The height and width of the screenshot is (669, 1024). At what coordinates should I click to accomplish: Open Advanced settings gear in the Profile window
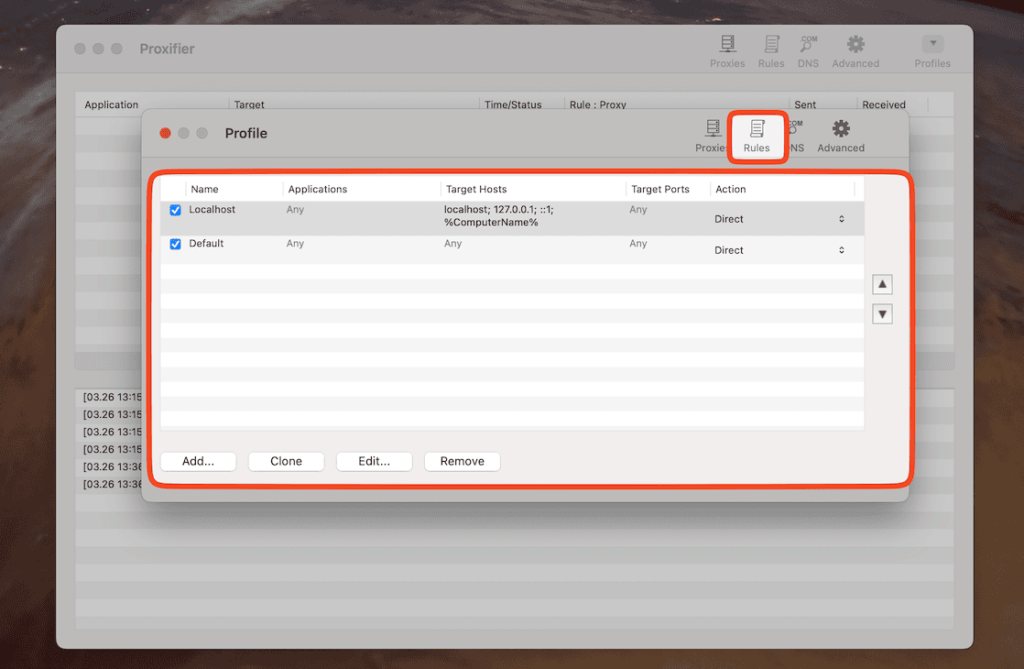pyautogui.click(x=839, y=135)
